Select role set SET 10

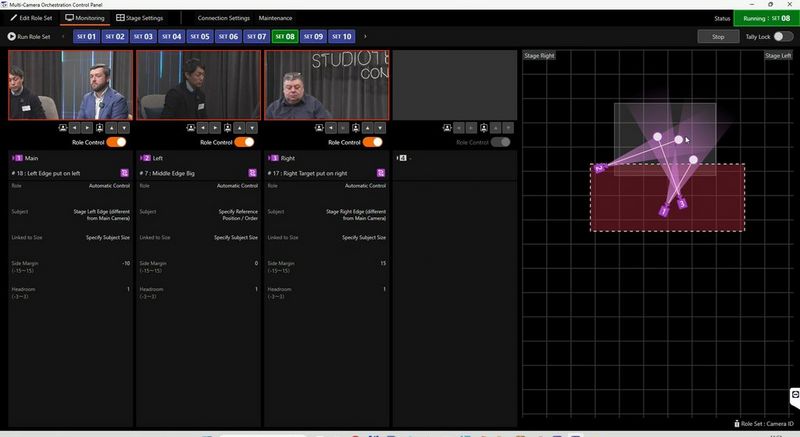pos(341,37)
